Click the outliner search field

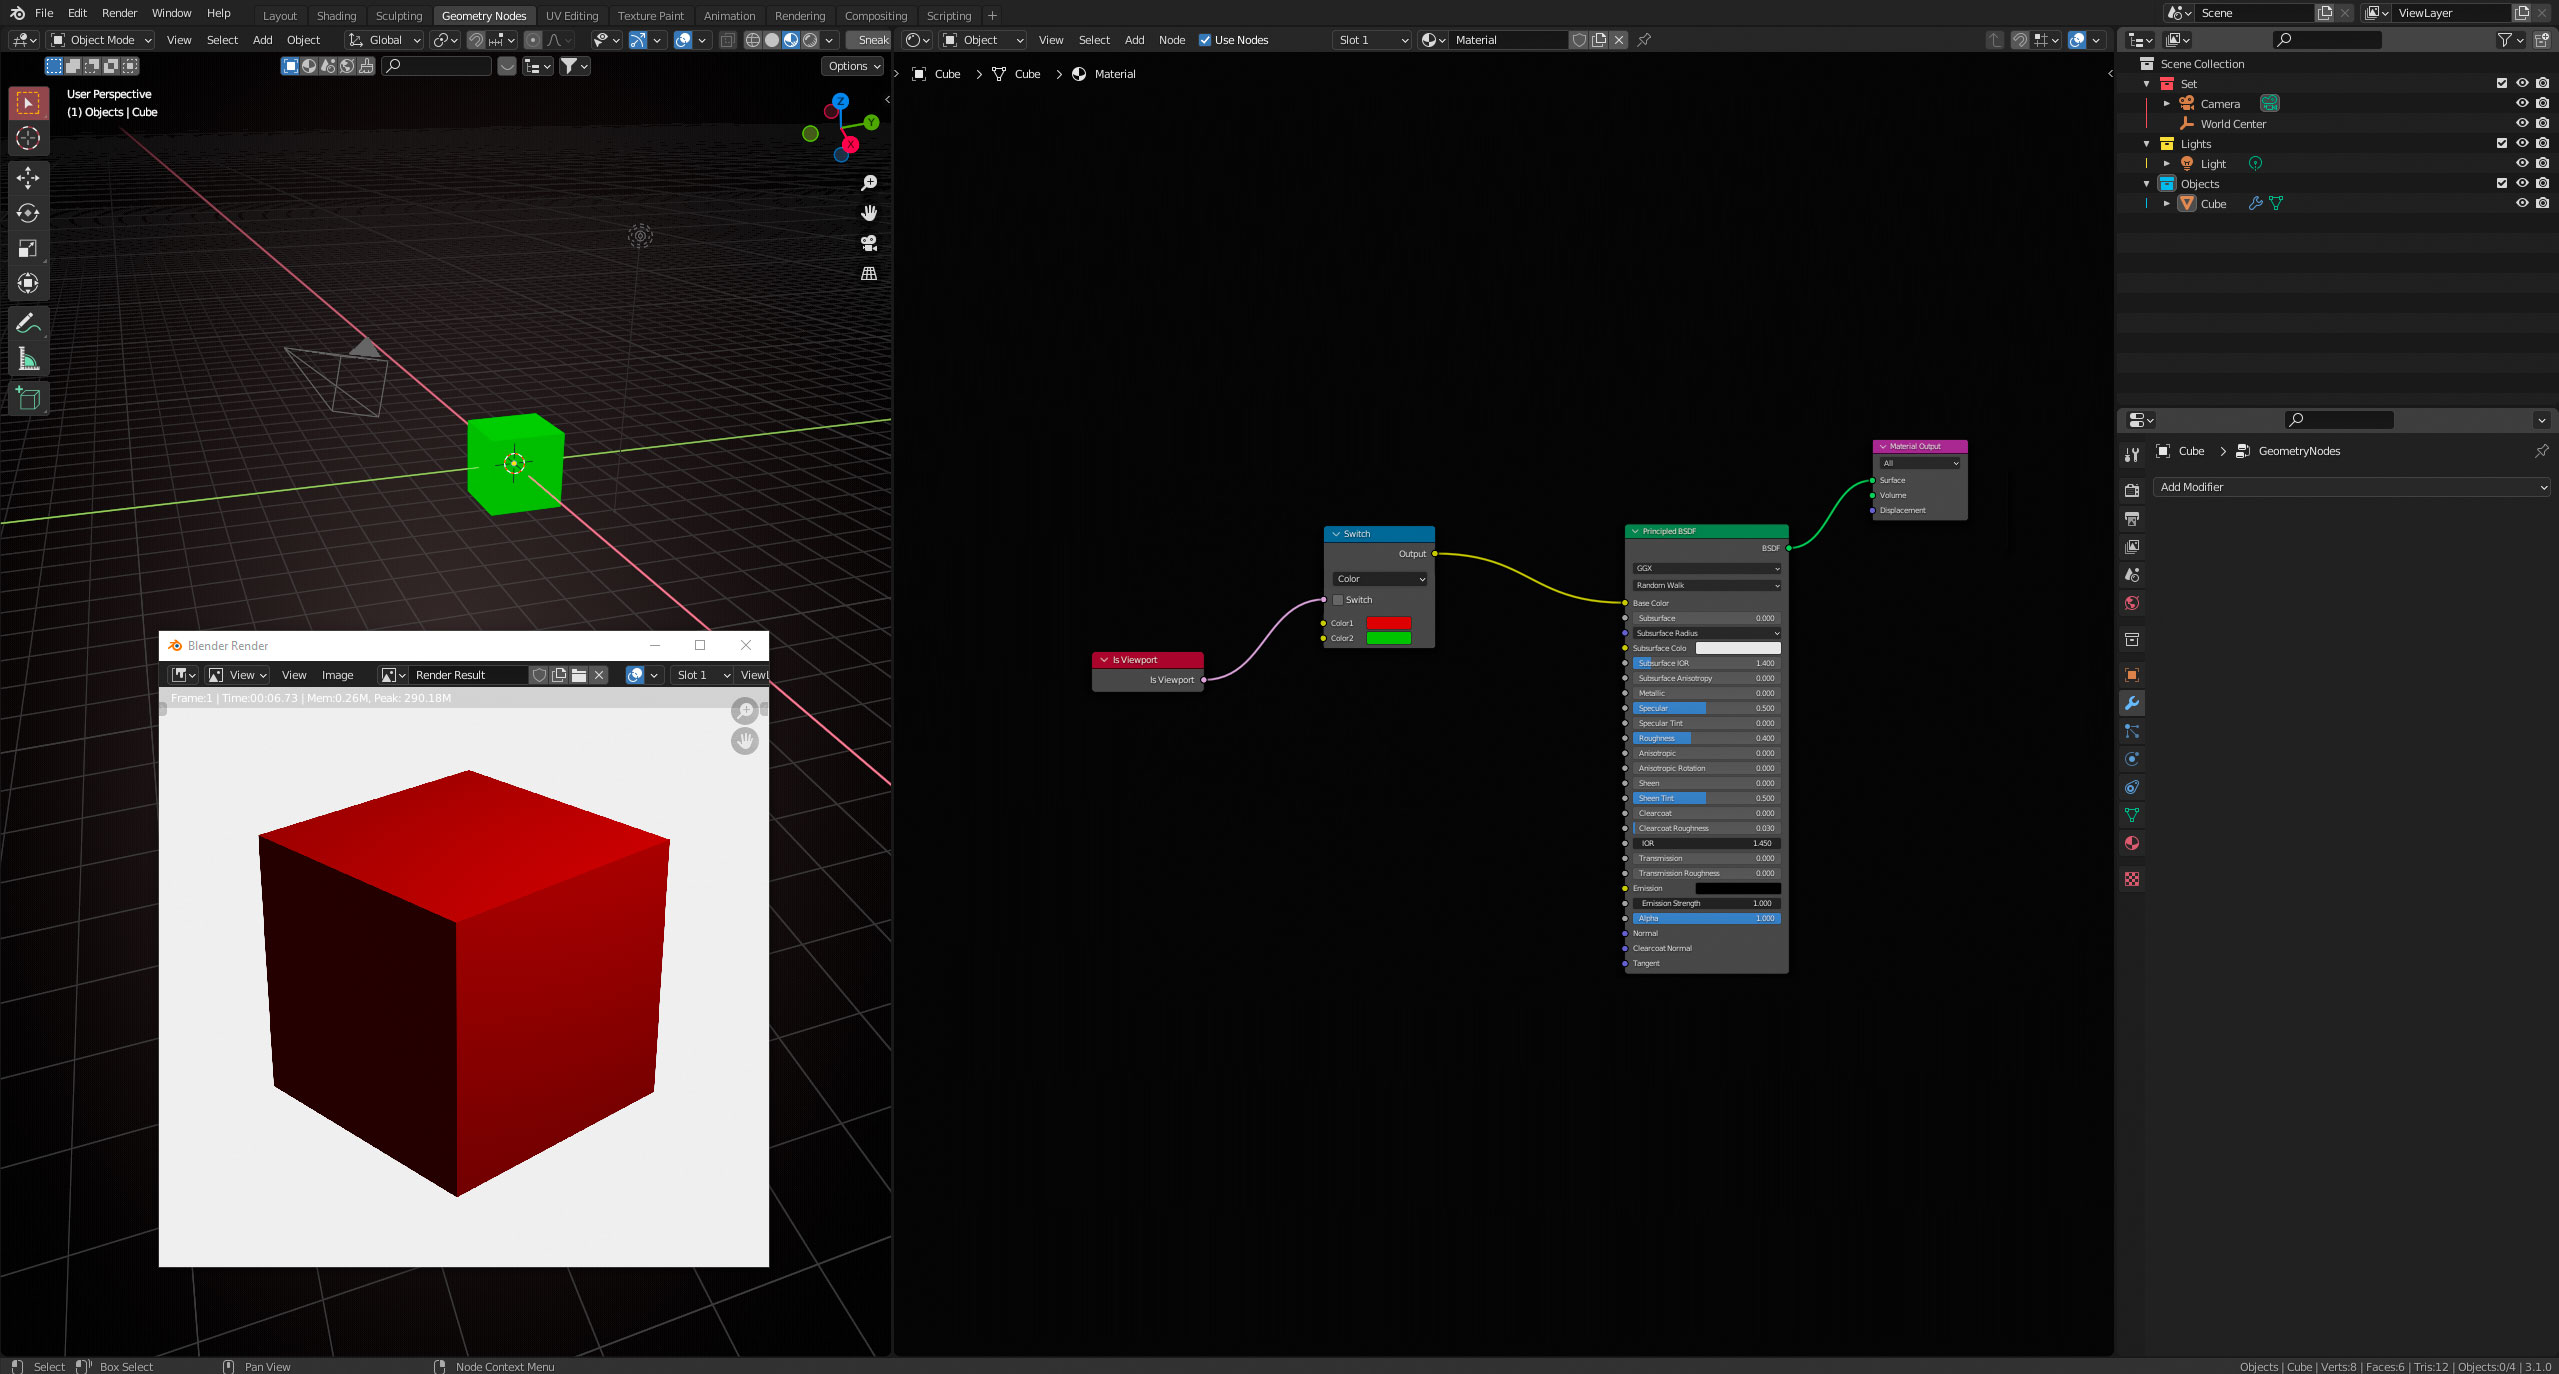pos(2327,40)
